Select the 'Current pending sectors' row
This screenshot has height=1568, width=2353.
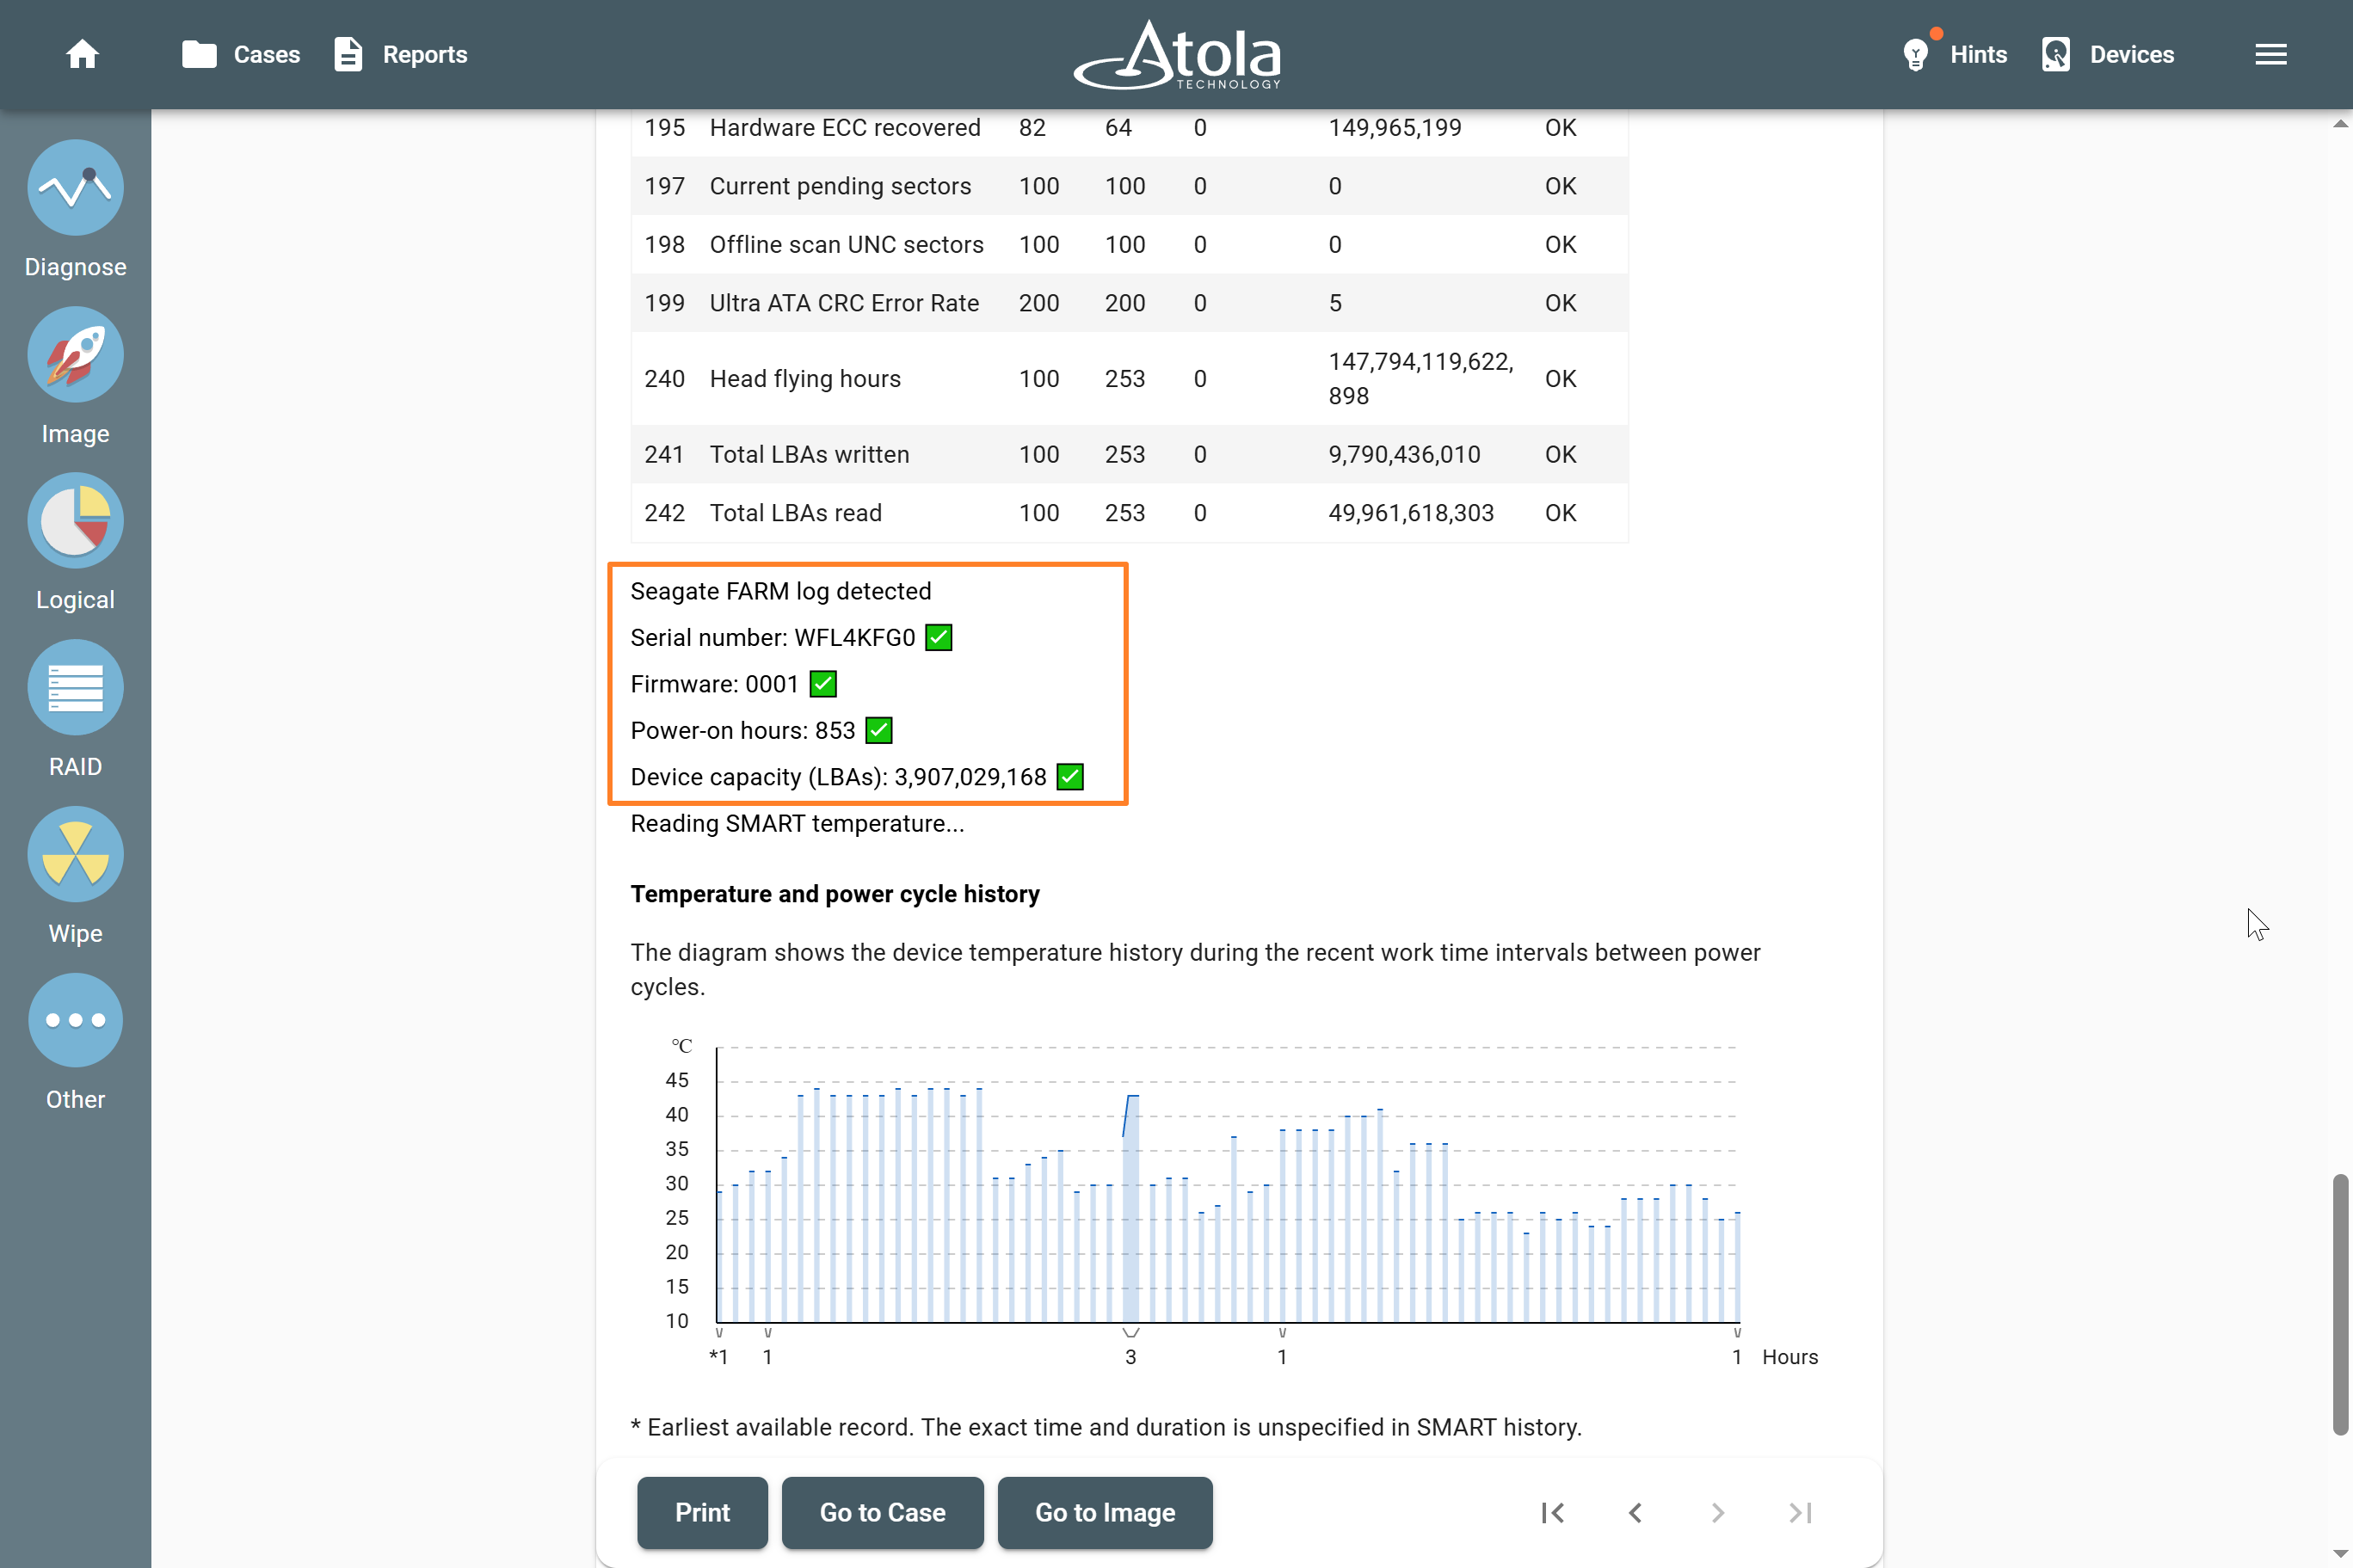1129,186
